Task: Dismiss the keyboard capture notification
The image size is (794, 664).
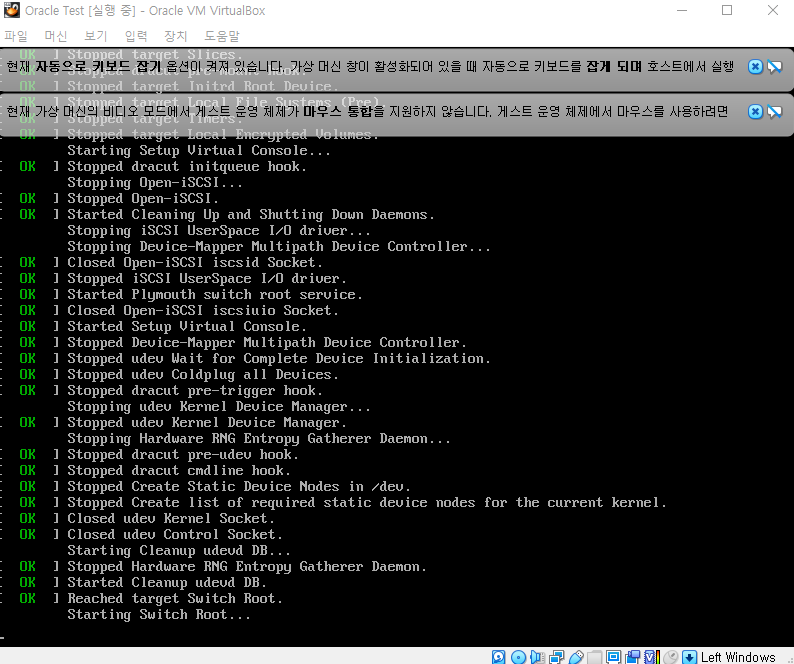Action: 755,67
